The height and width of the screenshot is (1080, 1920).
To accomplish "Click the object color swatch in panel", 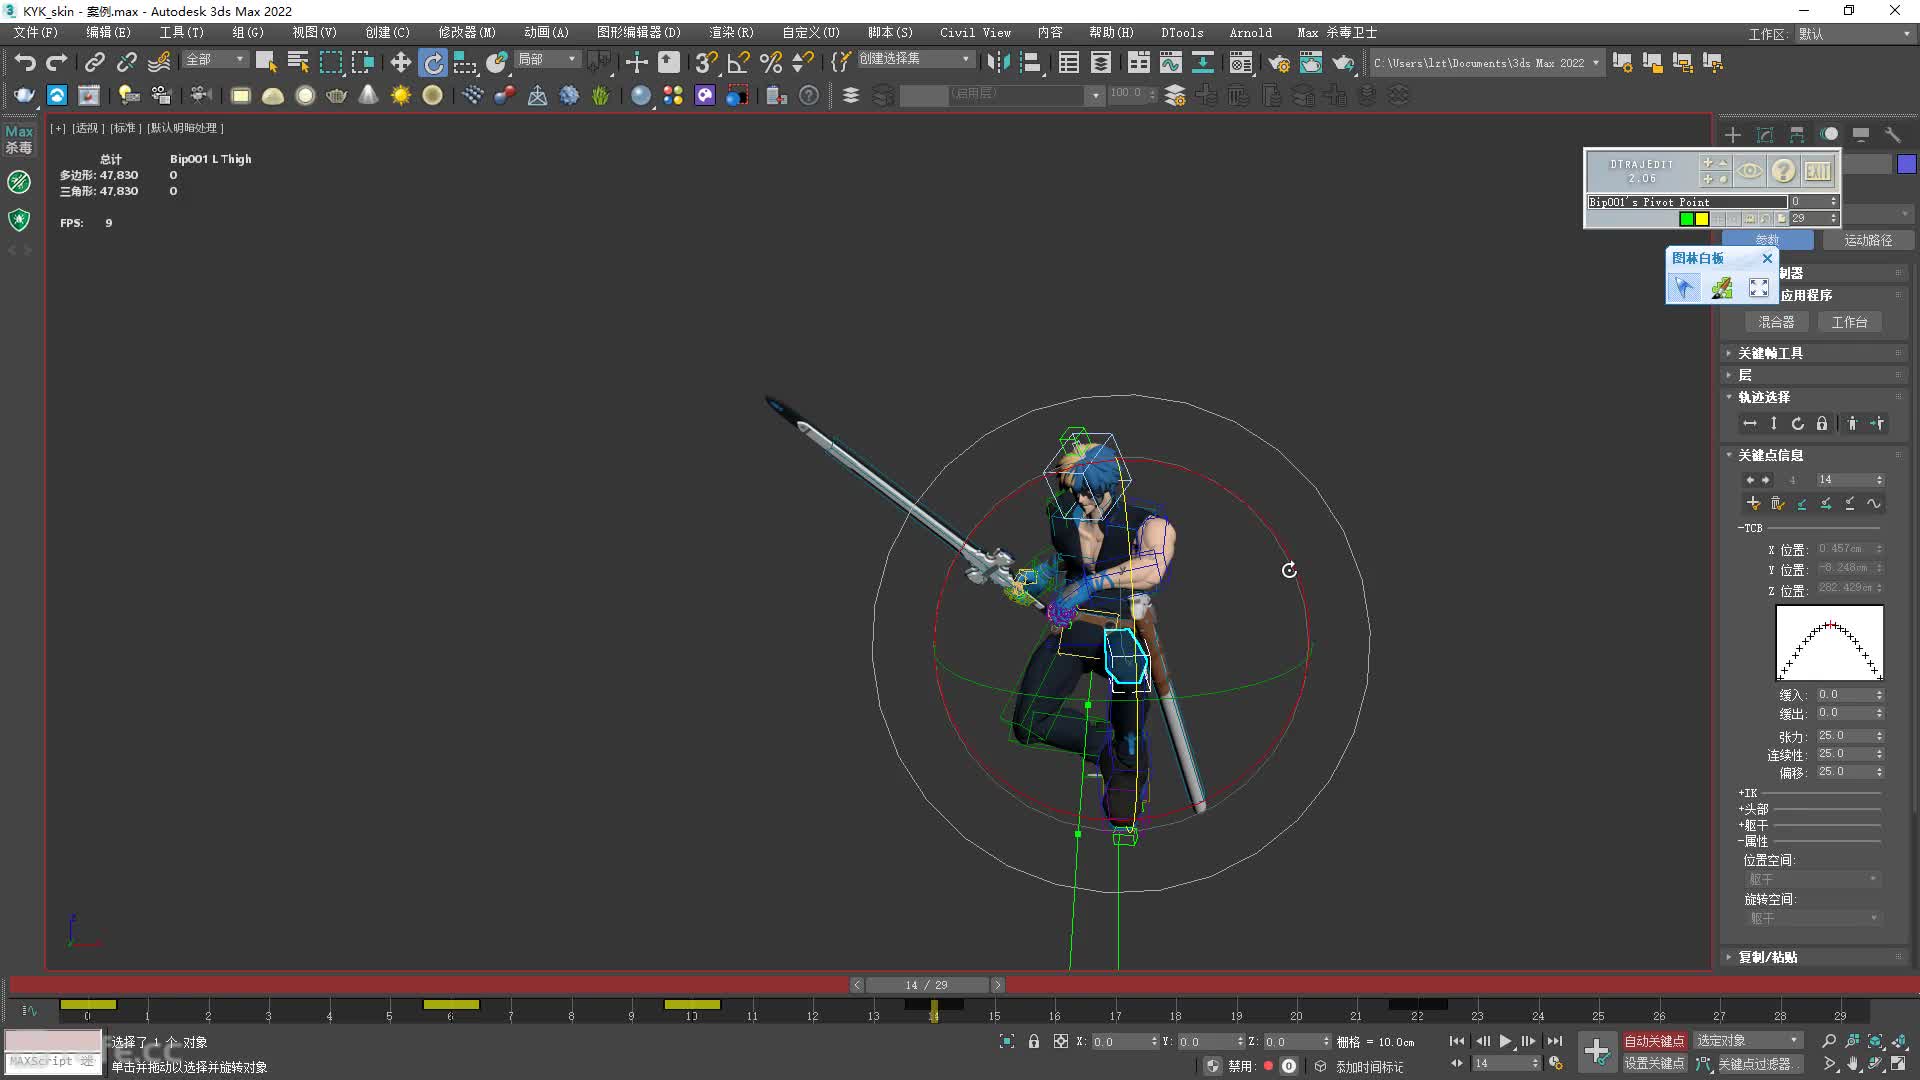I will [1907, 164].
